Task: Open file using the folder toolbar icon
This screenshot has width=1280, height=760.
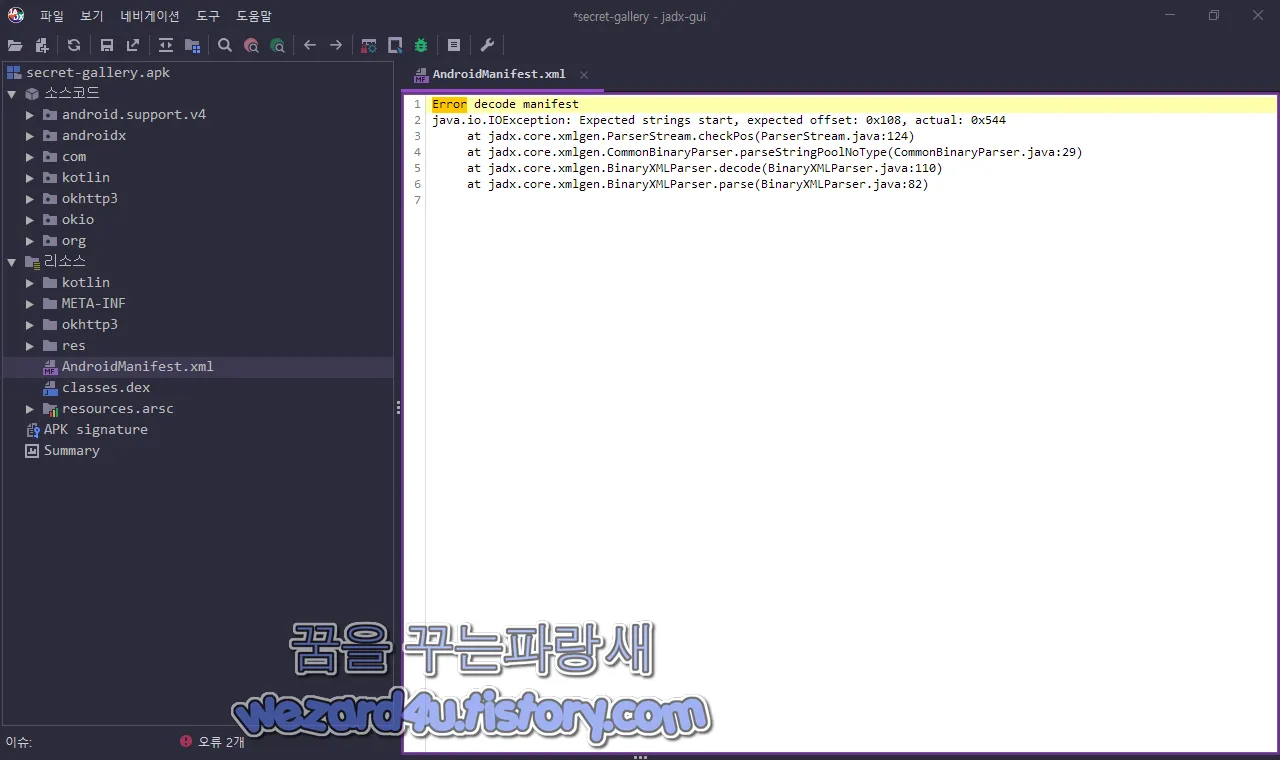Action: coord(15,45)
